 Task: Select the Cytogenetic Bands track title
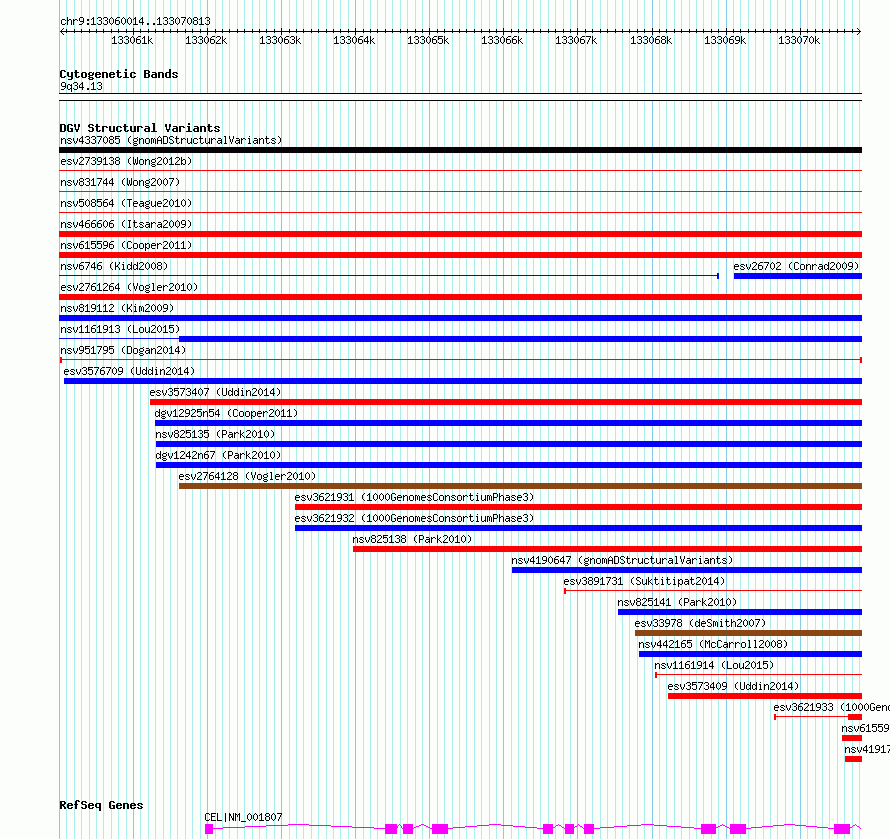click(x=119, y=74)
